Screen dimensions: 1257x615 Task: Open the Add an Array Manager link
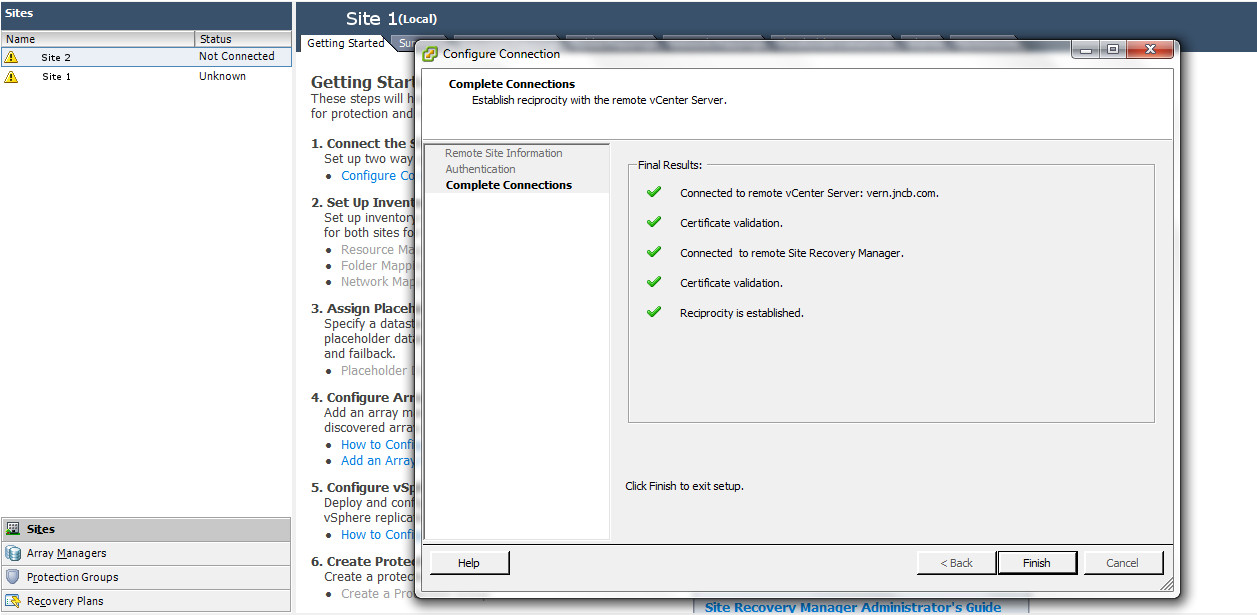[x=377, y=461]
